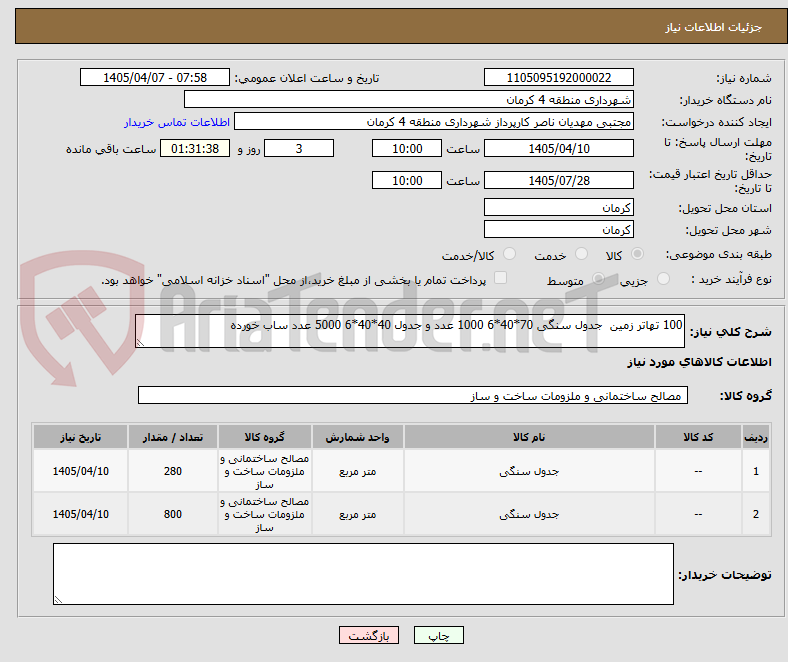Click the واحد شمارش column header
Screen dimensions: 788x662
coord(357,437)
